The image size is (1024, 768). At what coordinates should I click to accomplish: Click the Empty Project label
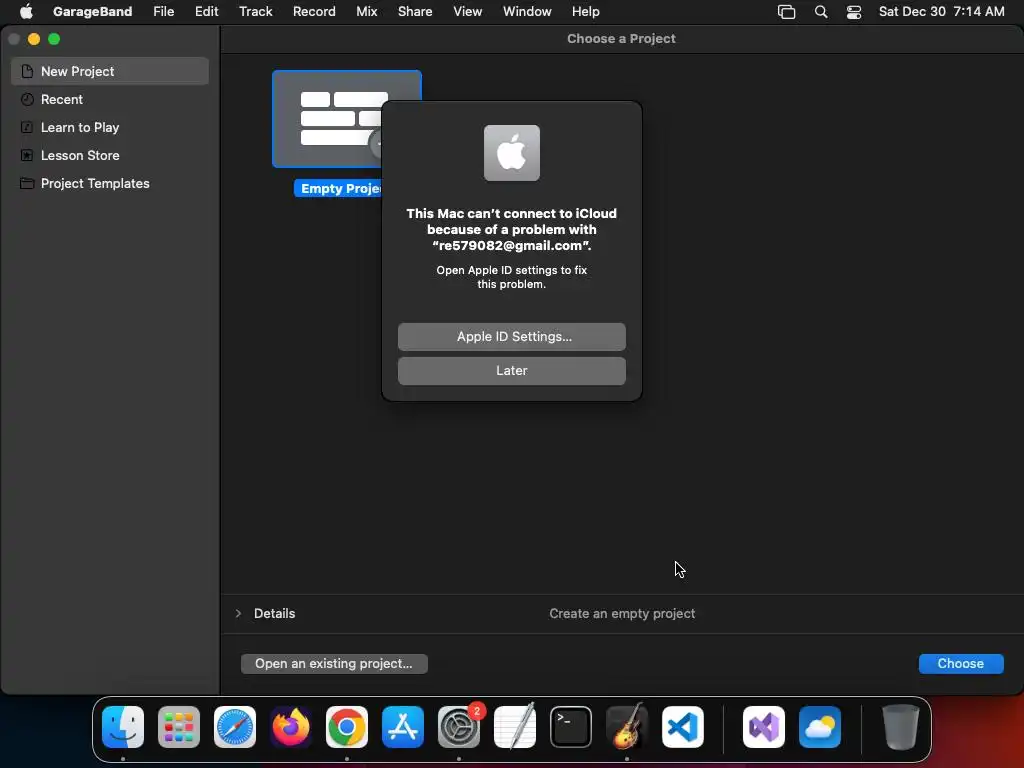(x=338, y=189)
